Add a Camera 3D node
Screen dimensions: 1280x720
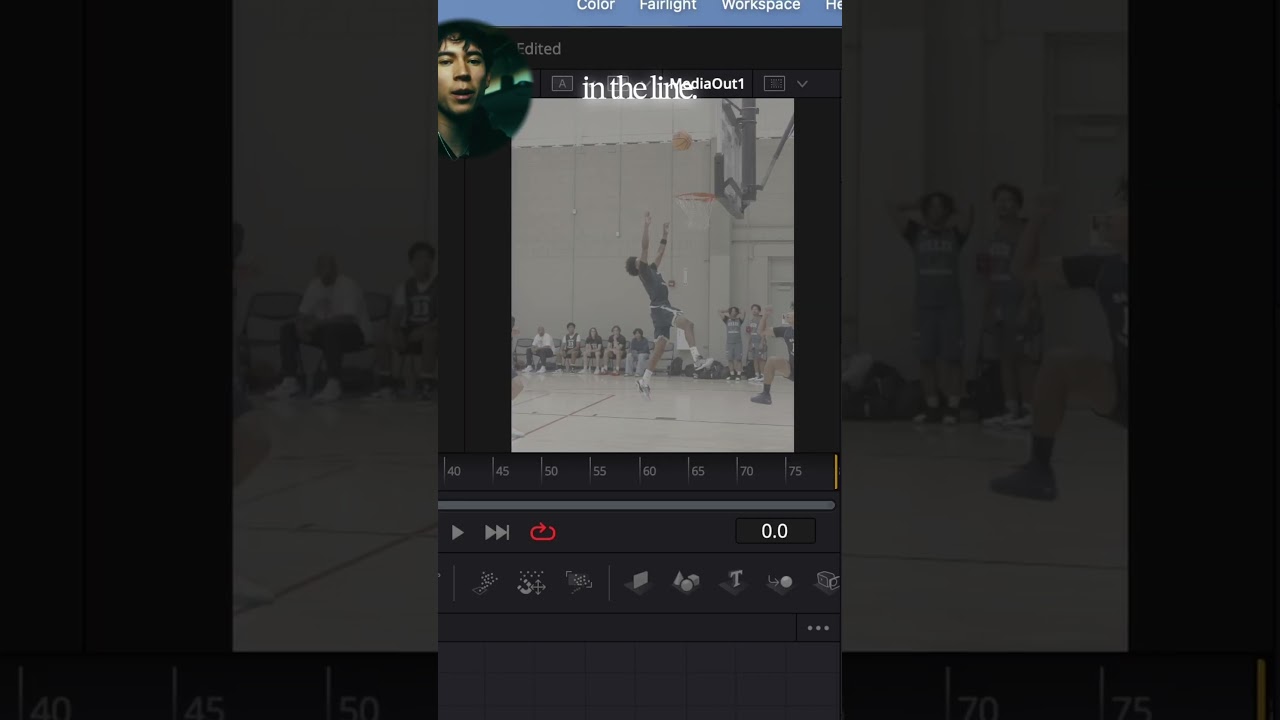(x=828, y=582)
